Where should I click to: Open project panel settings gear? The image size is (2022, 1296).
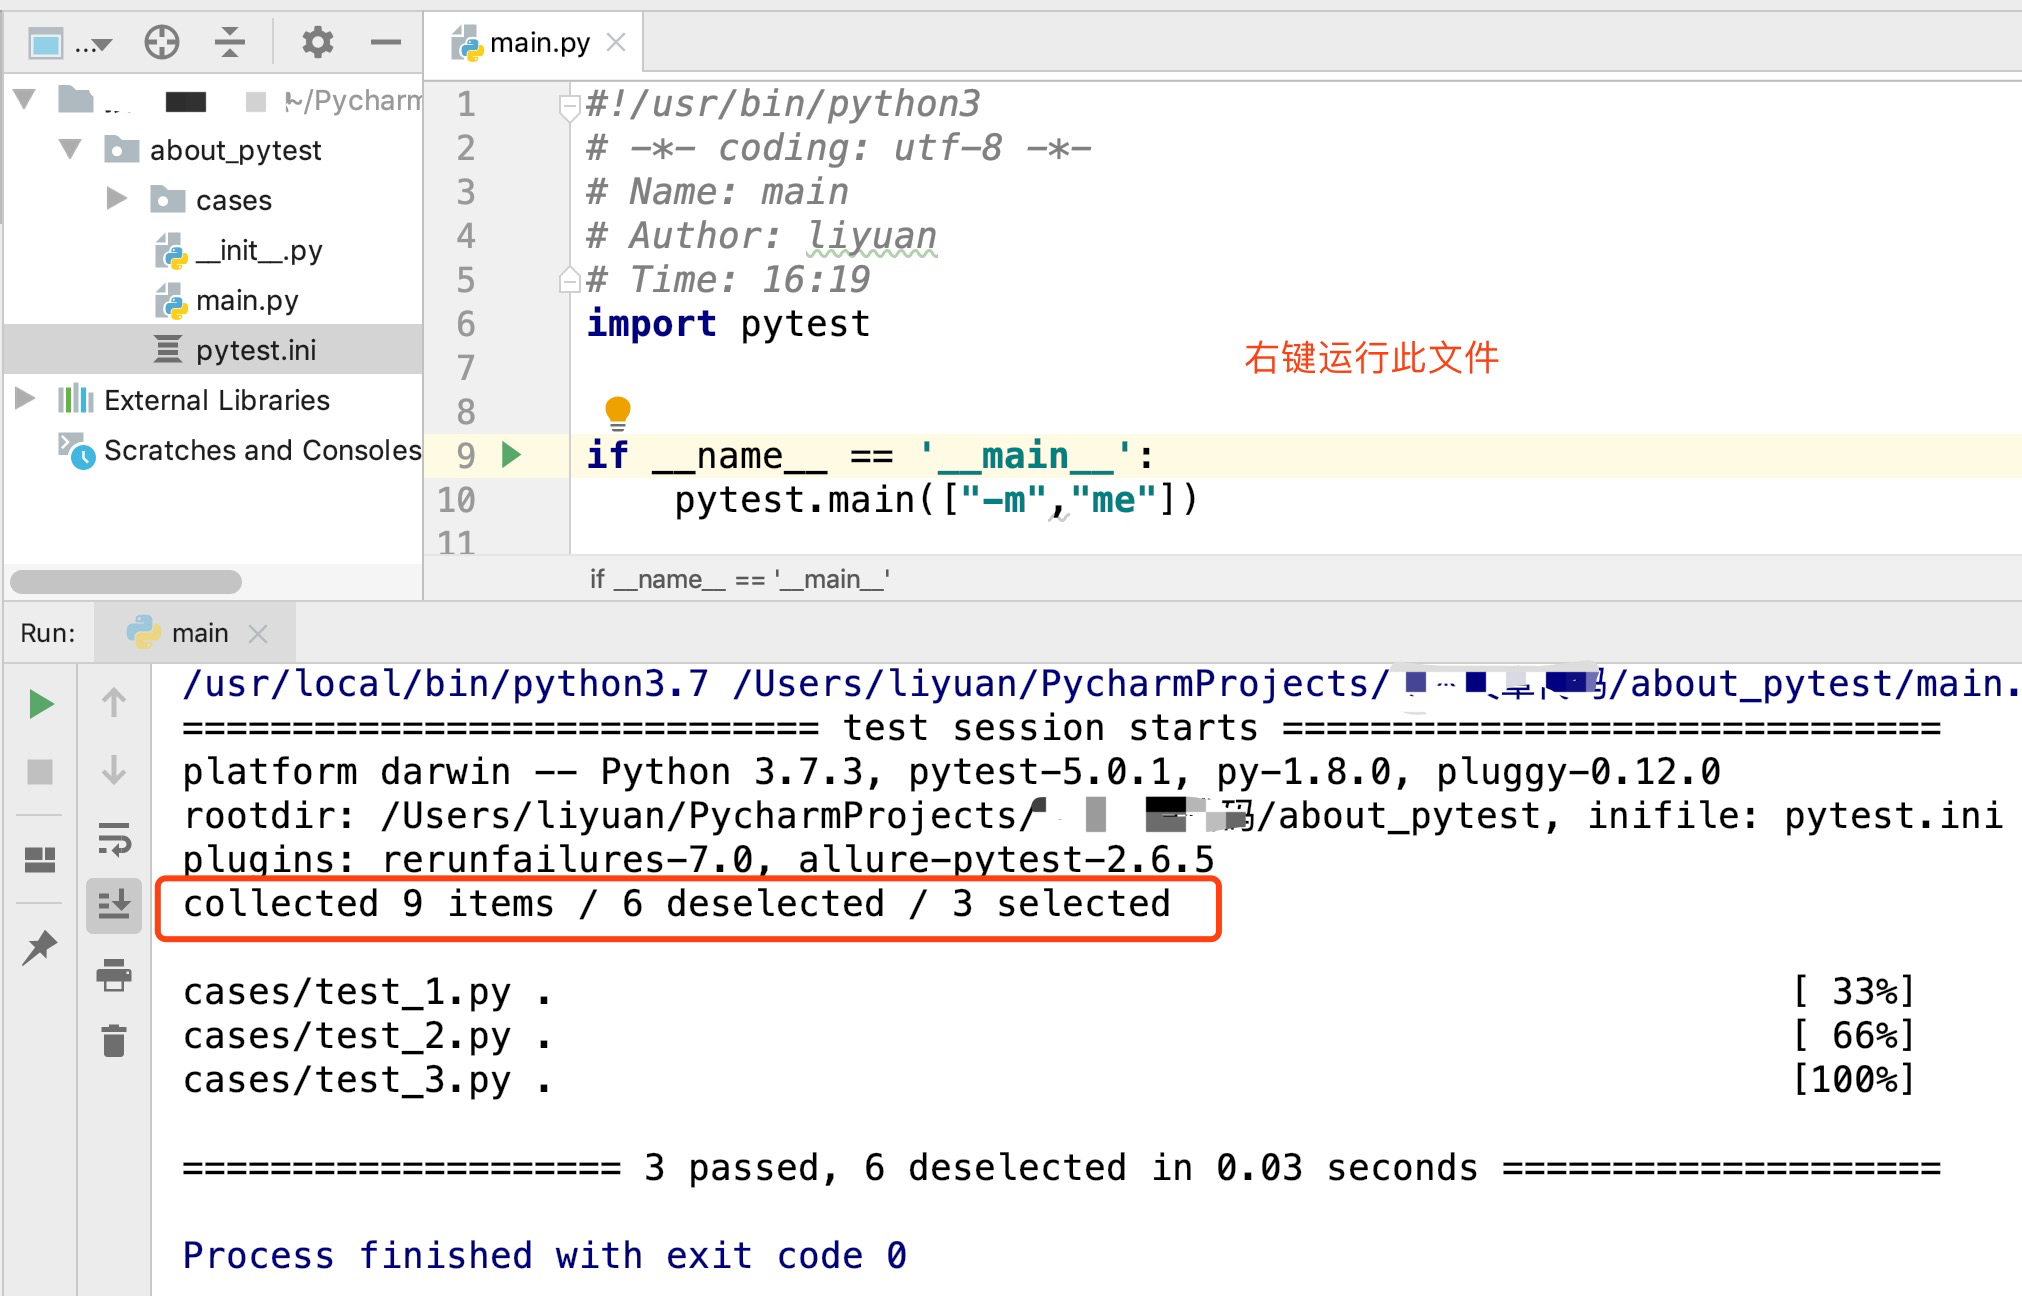coord(317,42)
